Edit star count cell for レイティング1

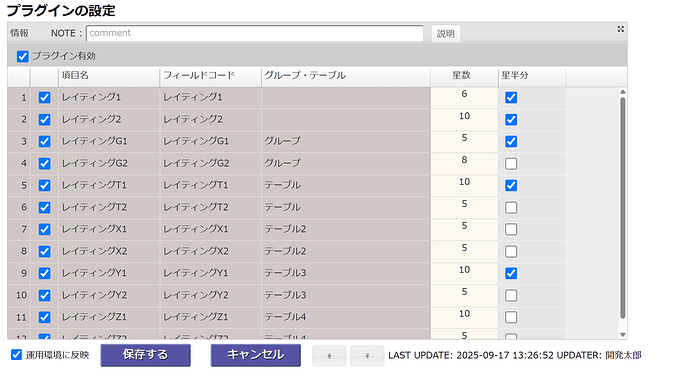click(464, 97)
